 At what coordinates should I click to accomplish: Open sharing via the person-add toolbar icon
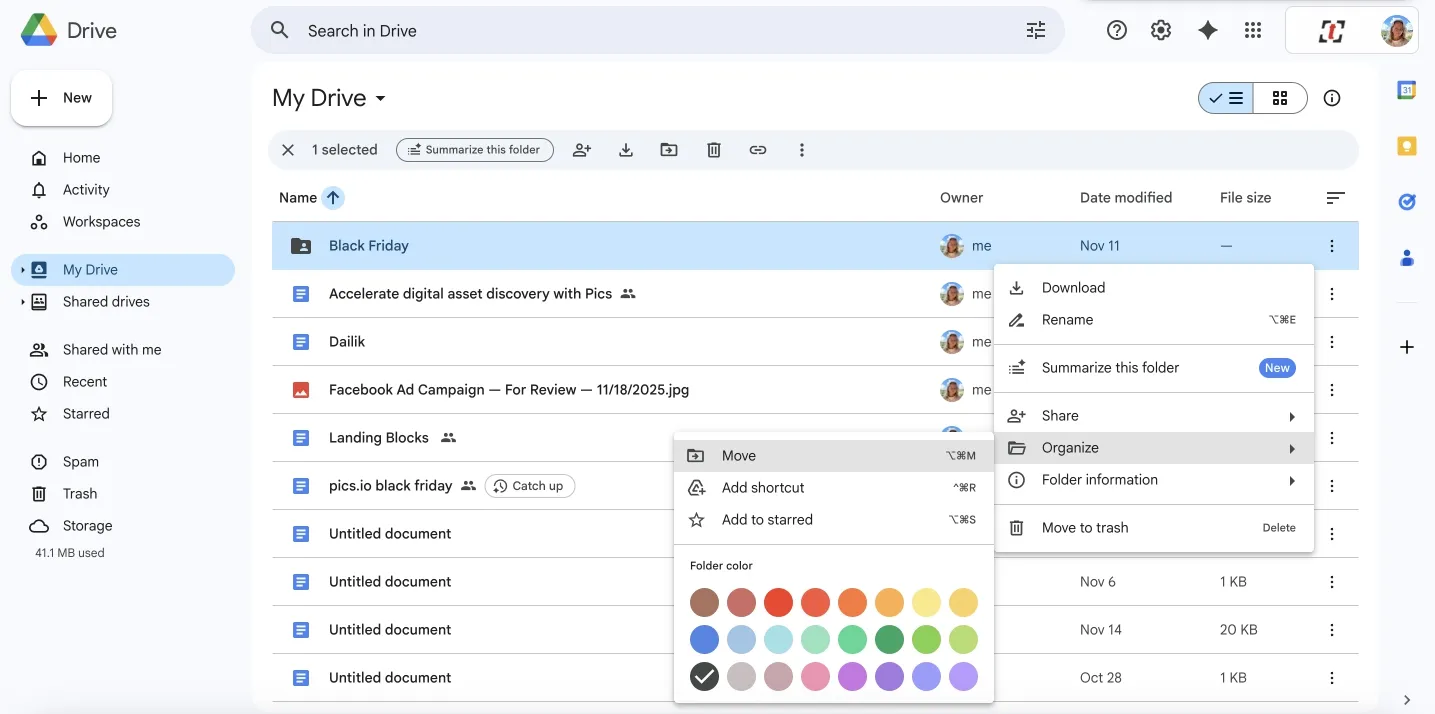click(582, 149)
